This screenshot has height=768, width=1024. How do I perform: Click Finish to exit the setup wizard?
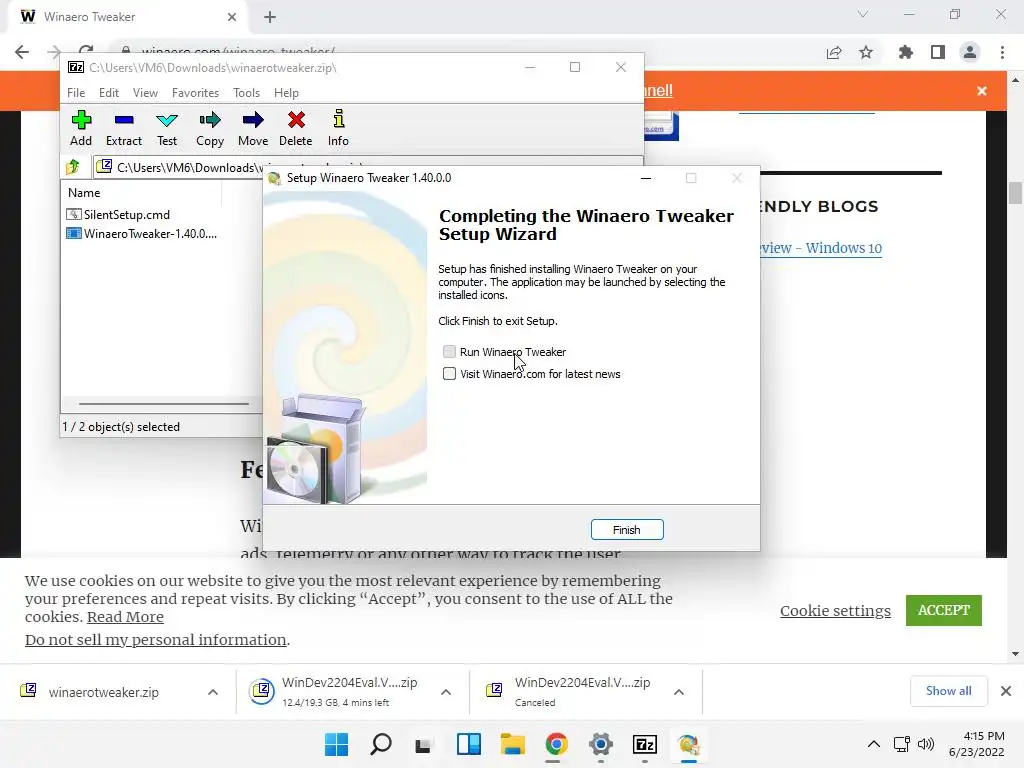[627, 530]
